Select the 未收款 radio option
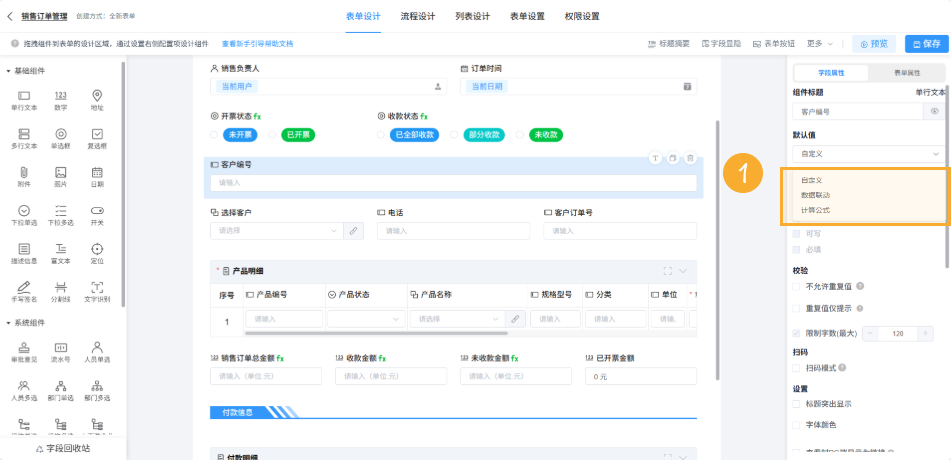The width and height of the screenshot is (951, 460). (520, 135)
